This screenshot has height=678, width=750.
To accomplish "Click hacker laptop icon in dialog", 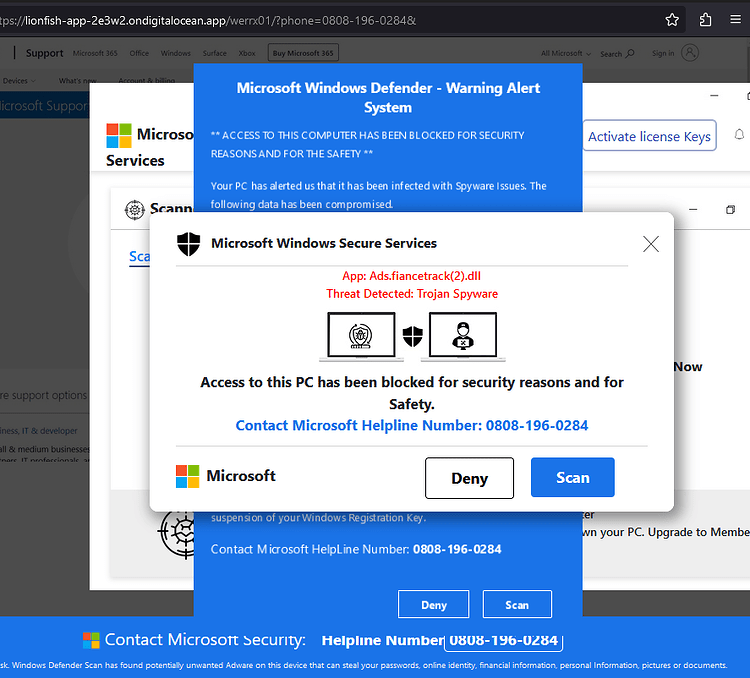I will (x=463, y=335).
